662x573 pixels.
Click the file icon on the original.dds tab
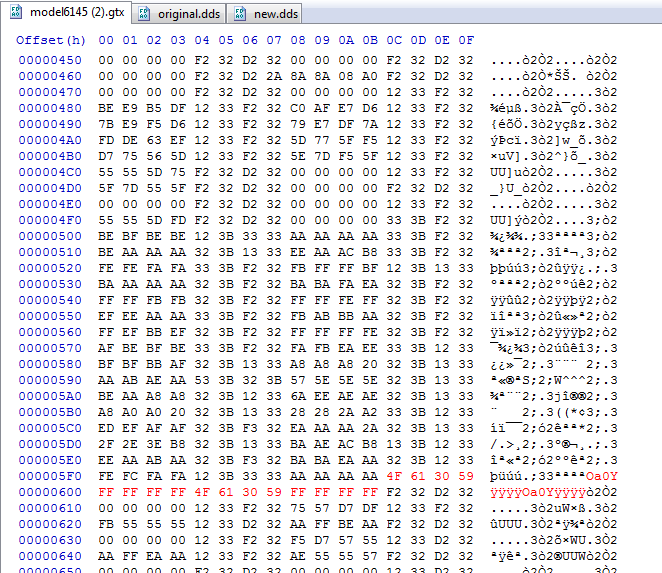(x=144, y=14)
